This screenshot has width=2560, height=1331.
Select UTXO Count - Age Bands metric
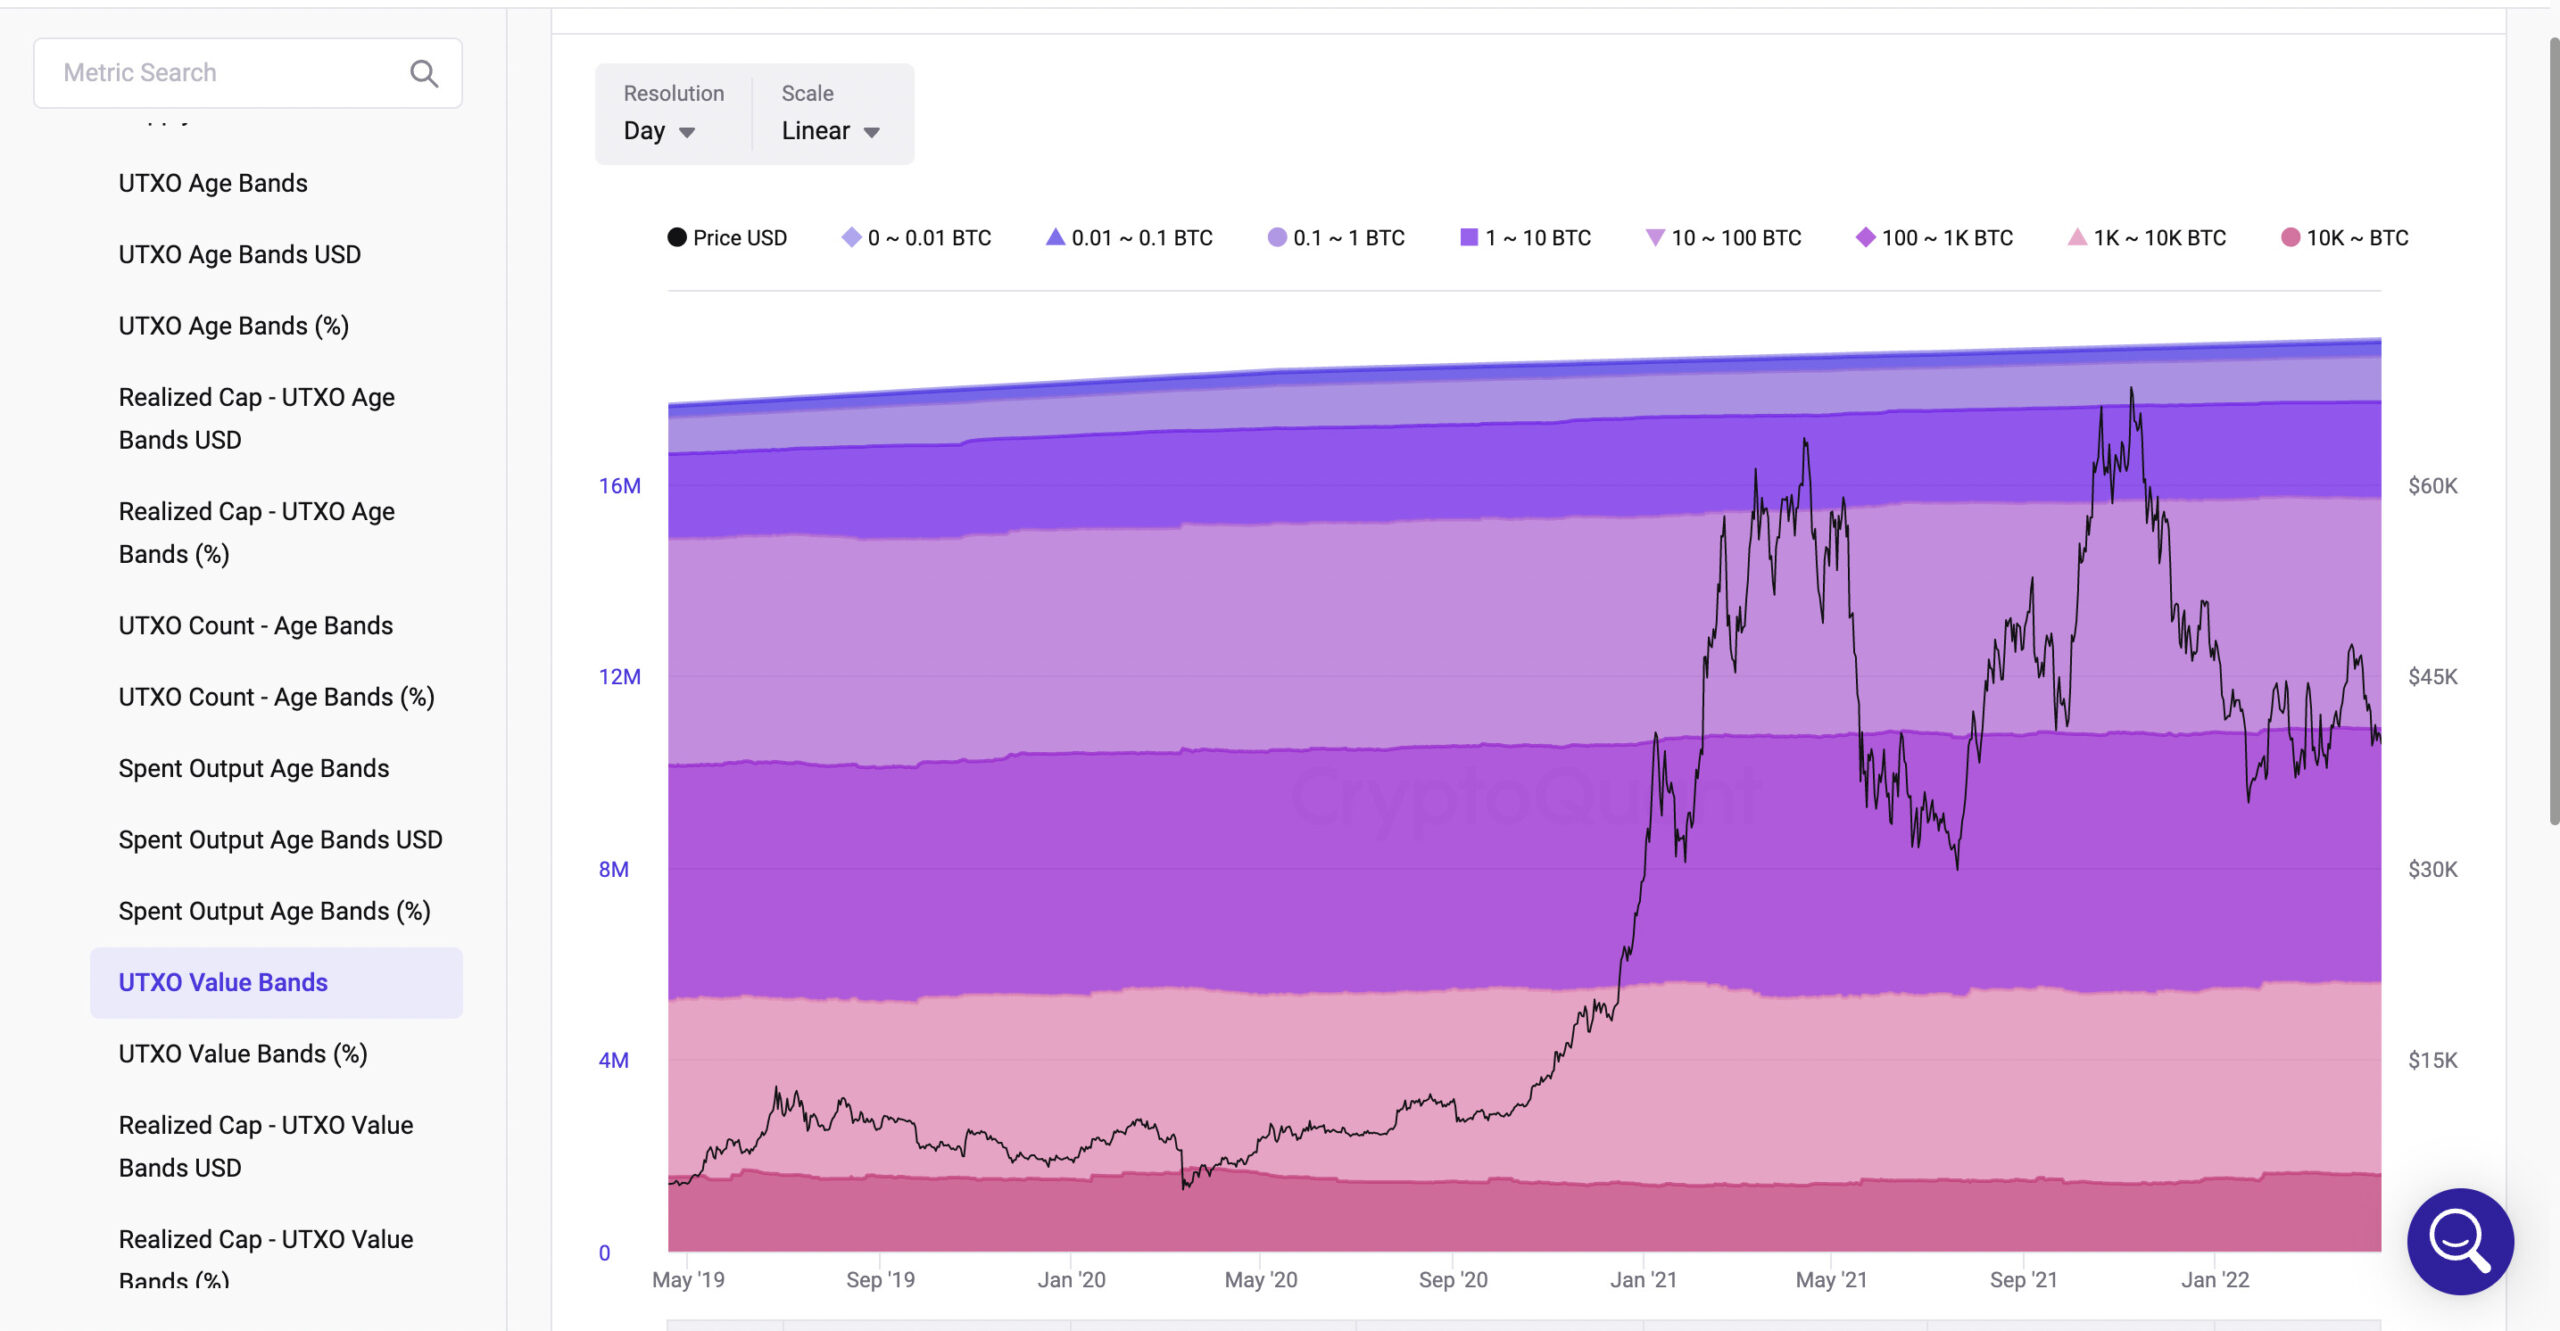(x=256, y=625)
